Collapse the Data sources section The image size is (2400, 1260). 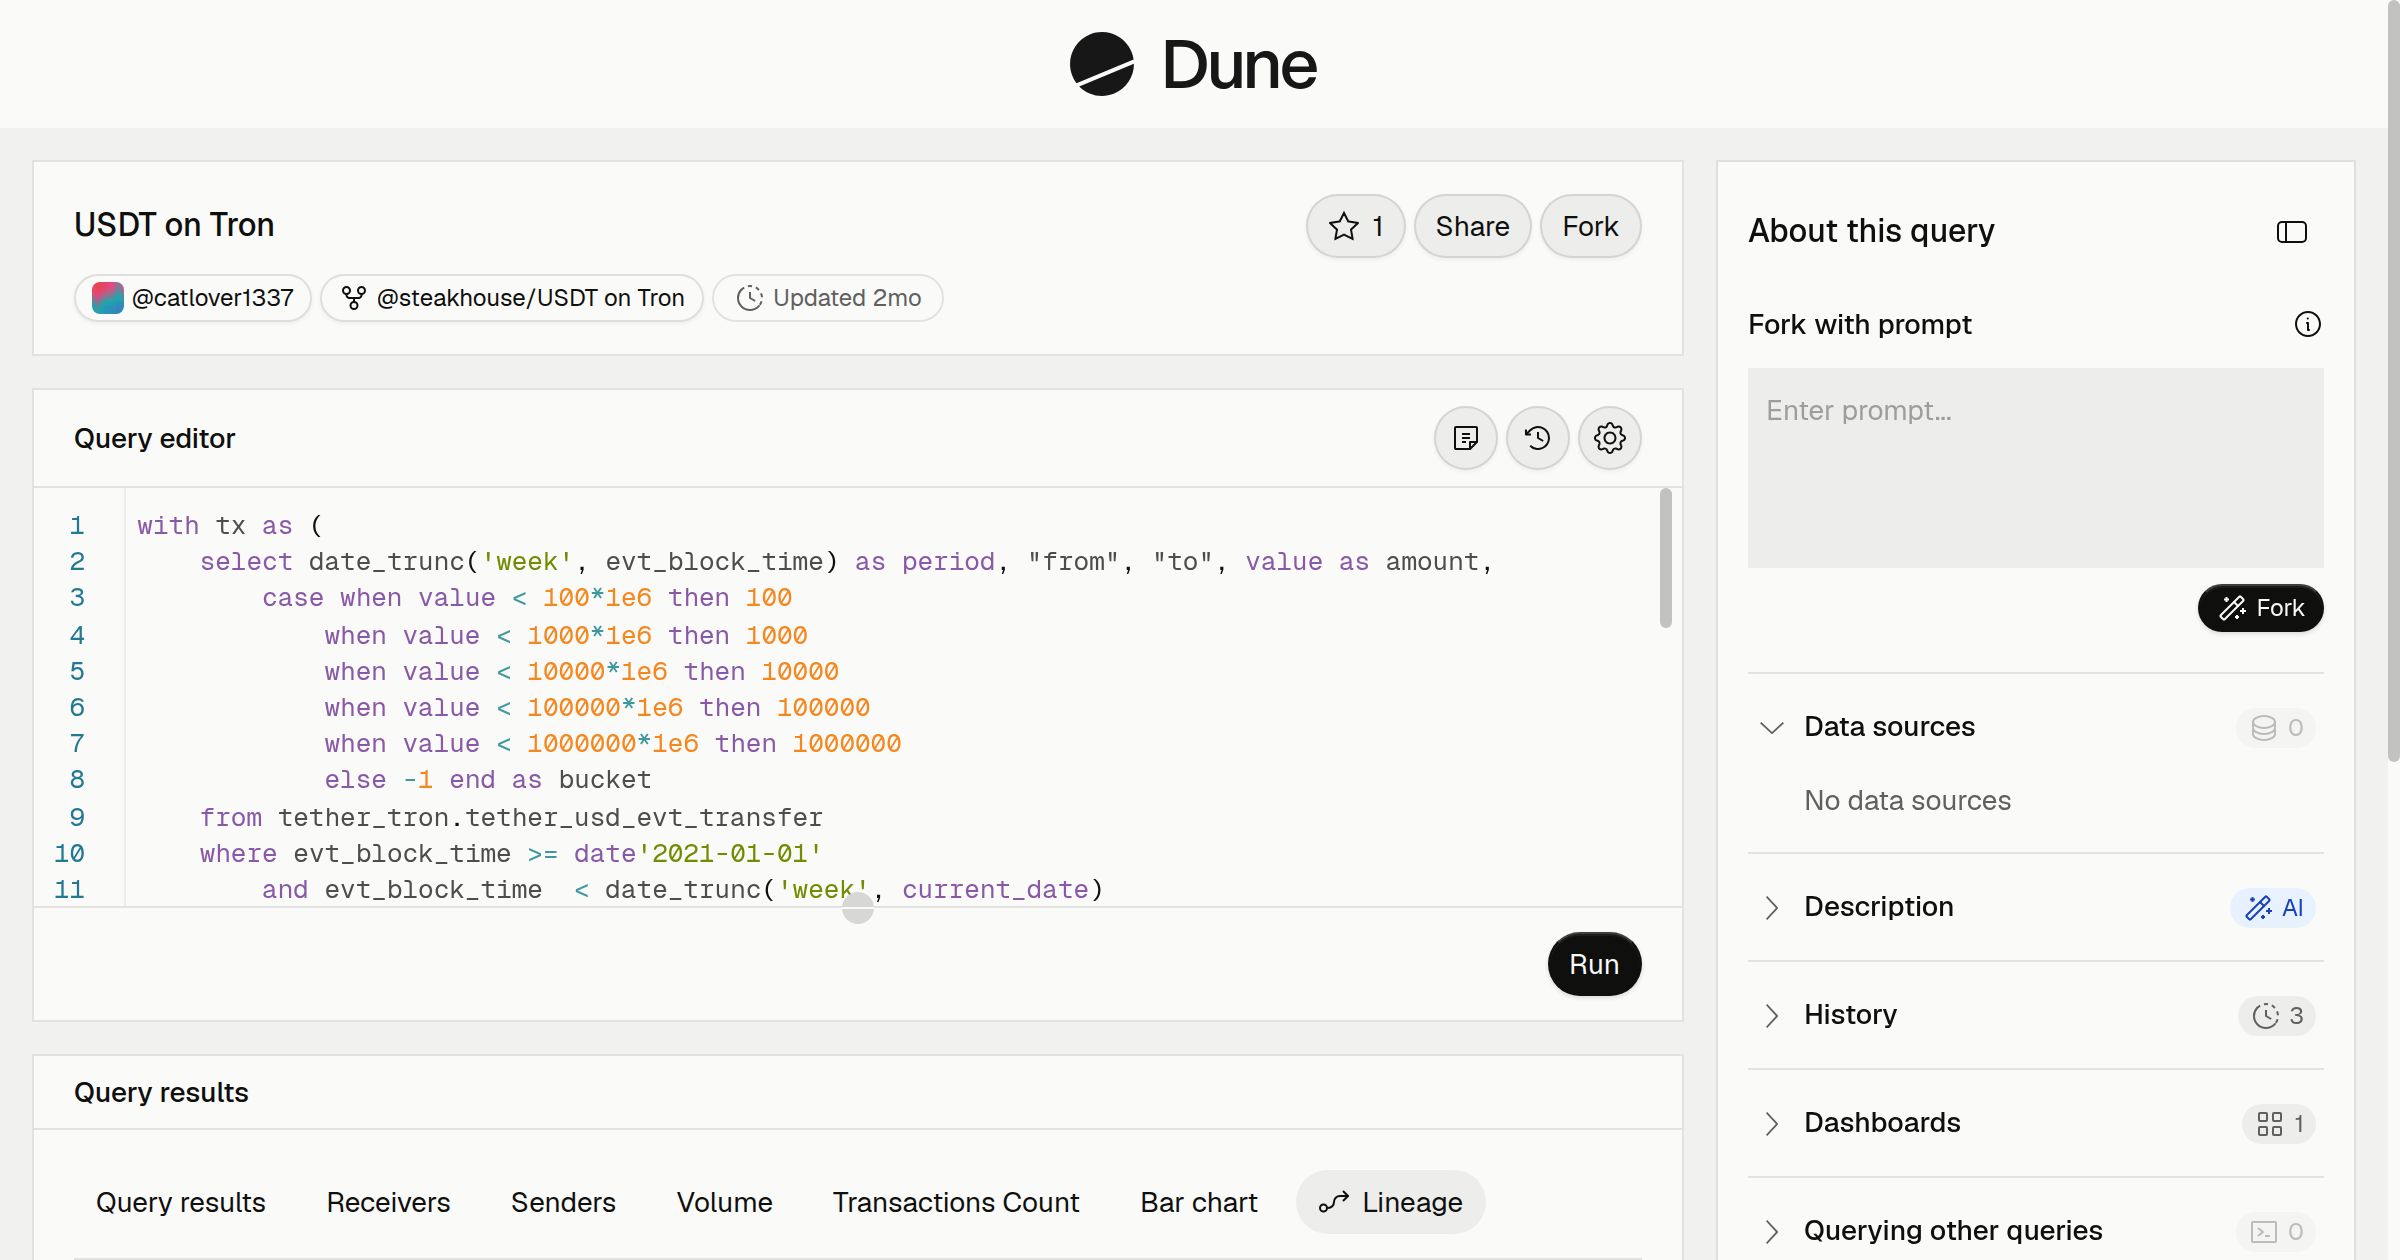(1771, 727)
